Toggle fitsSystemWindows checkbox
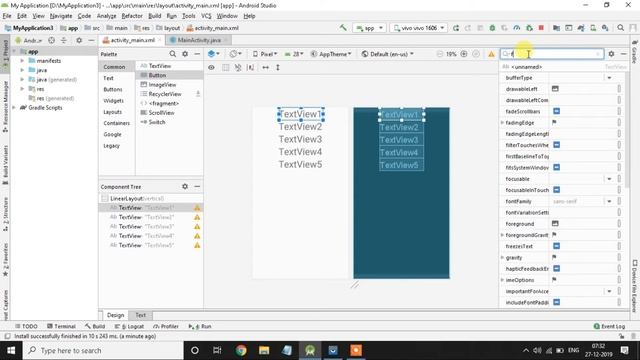This screenshot has height=360, width=640. [x=556, y=167]
